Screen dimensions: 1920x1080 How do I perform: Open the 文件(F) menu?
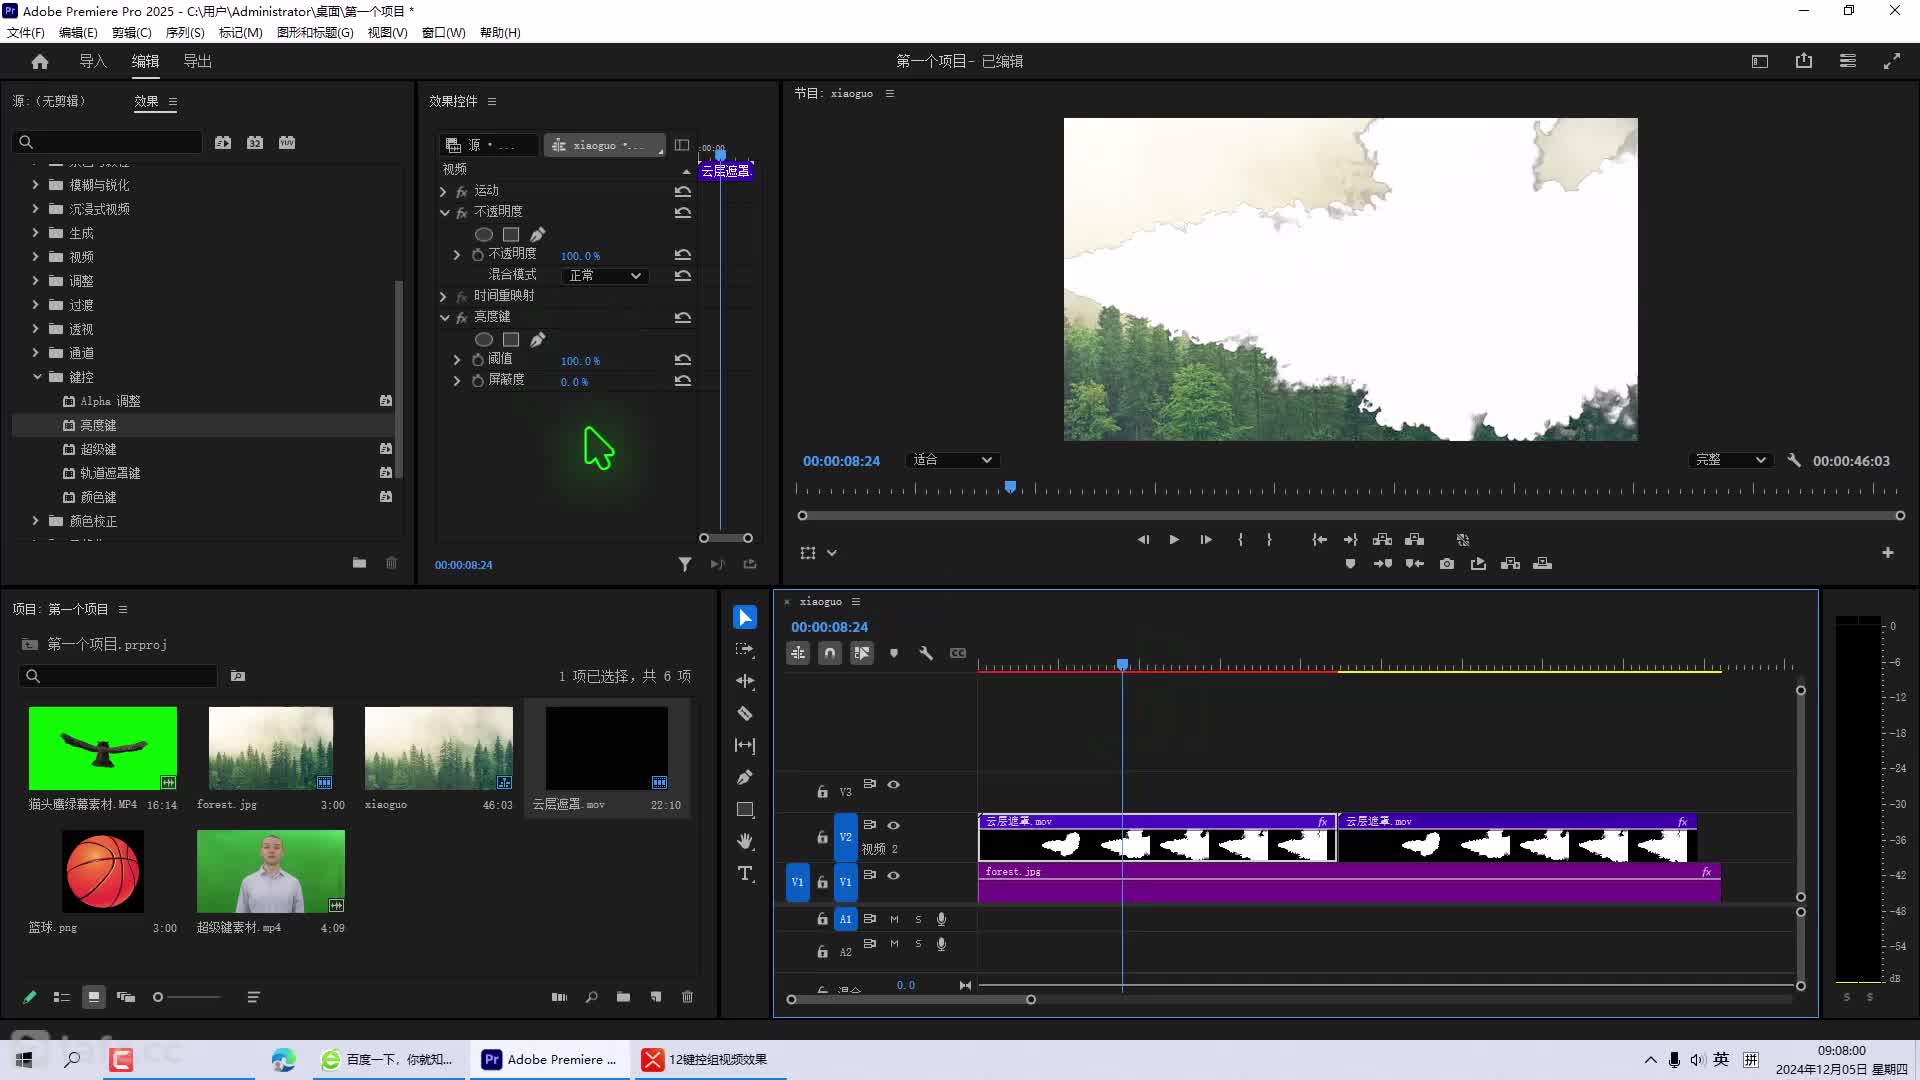click(x=26, y=33)
